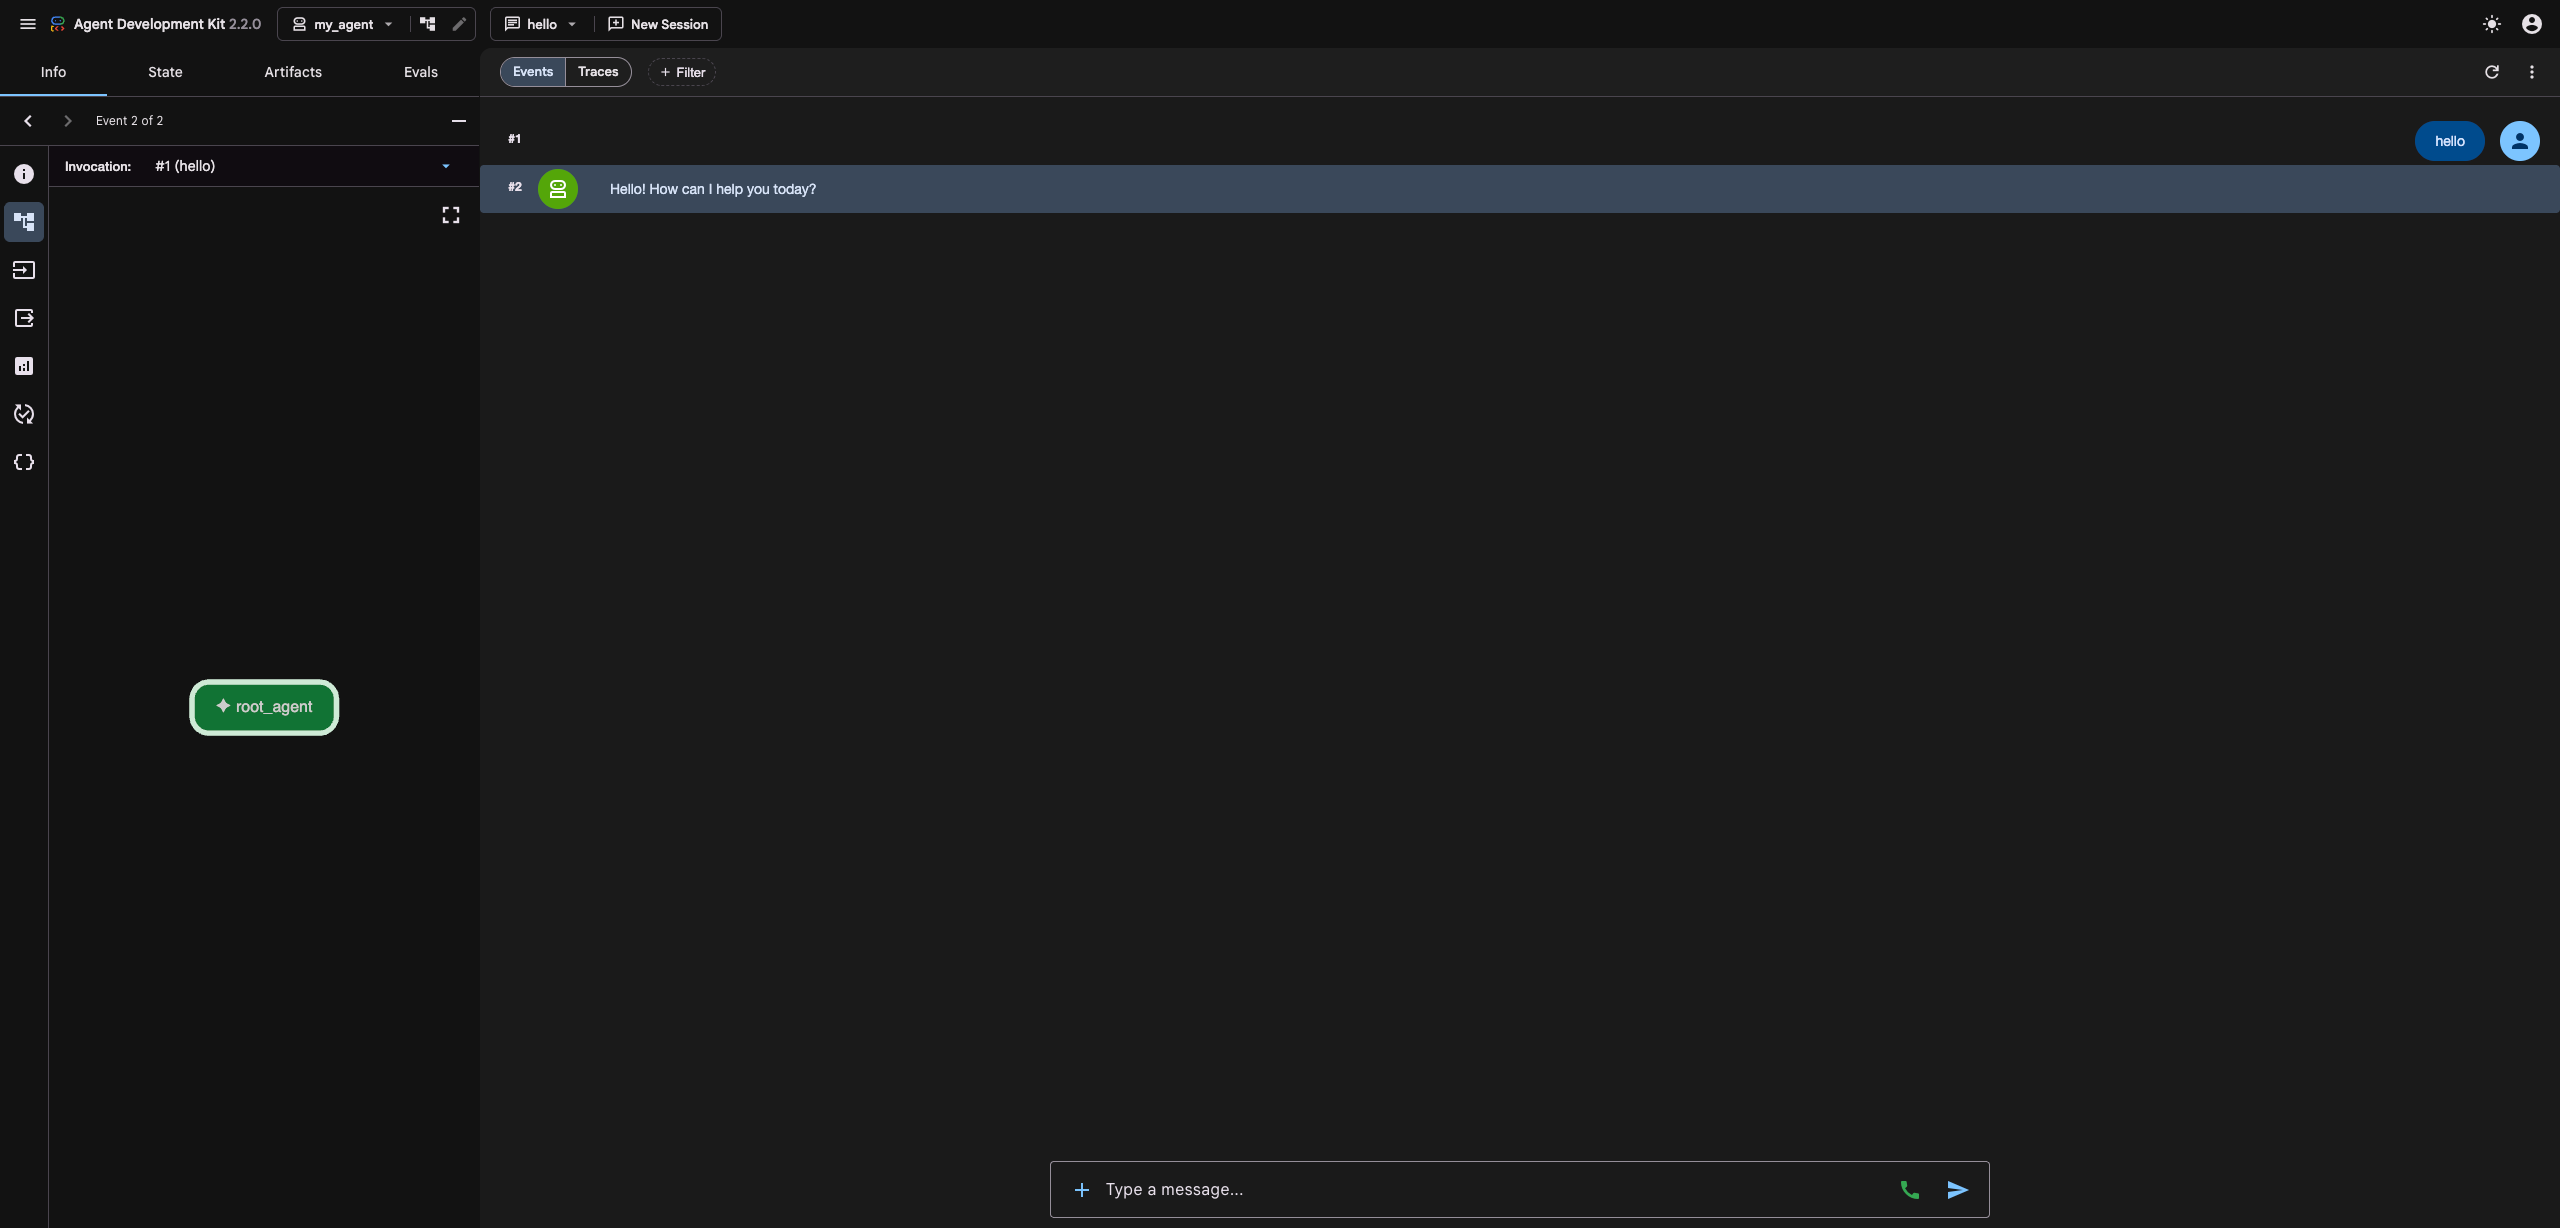Send the message with arrow icon
Screen dimensions: 2560x1228
click(x=1958, y=1189)
